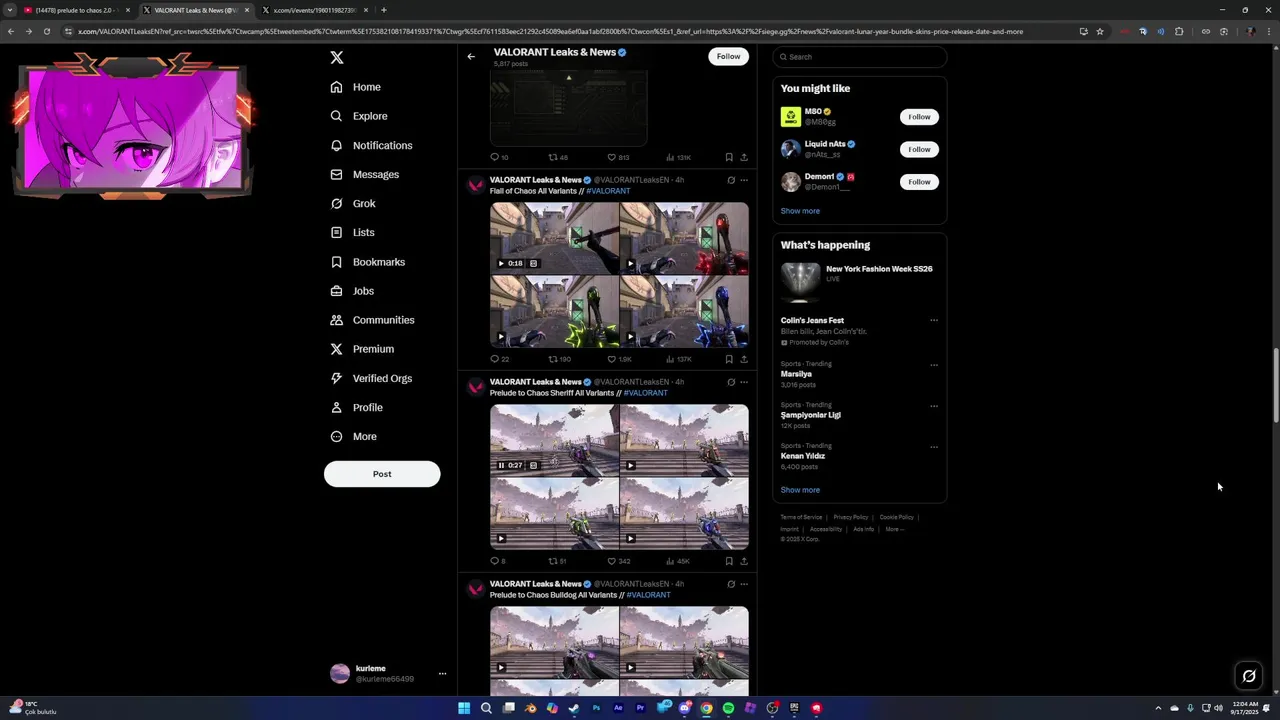Open Communities in the sidebar
This screenshot has width=1280, height=720.
point(372,320)
